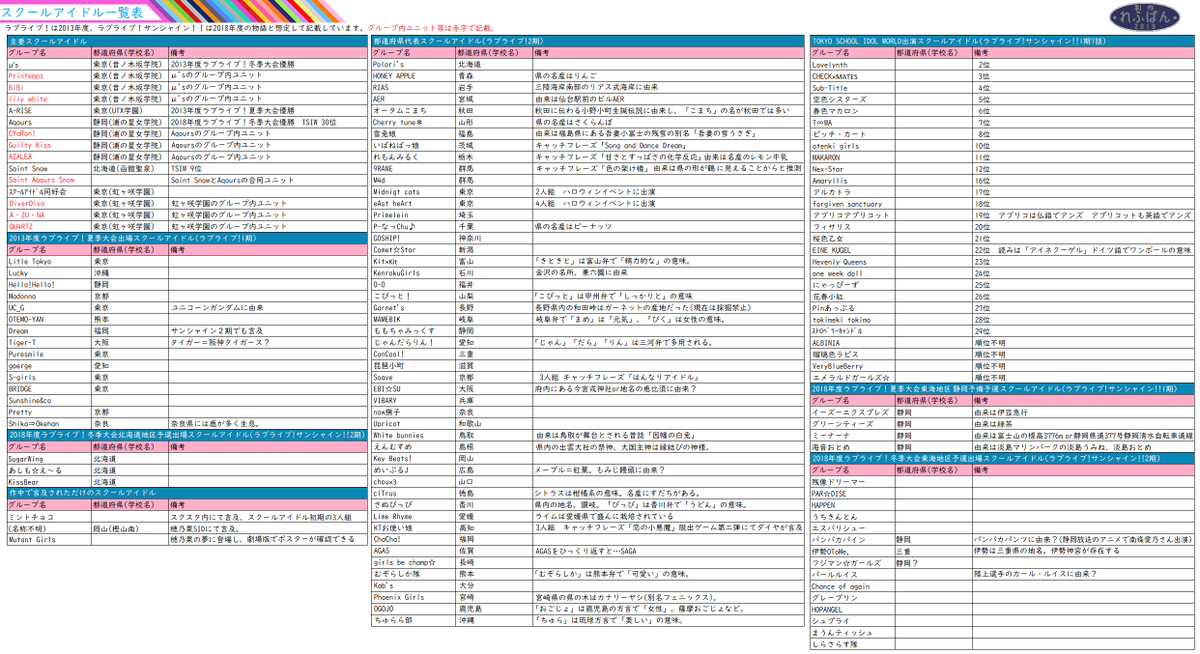The image size is (1200, 654).
Task: Select the Puresmile group cell
Action: 49,353
